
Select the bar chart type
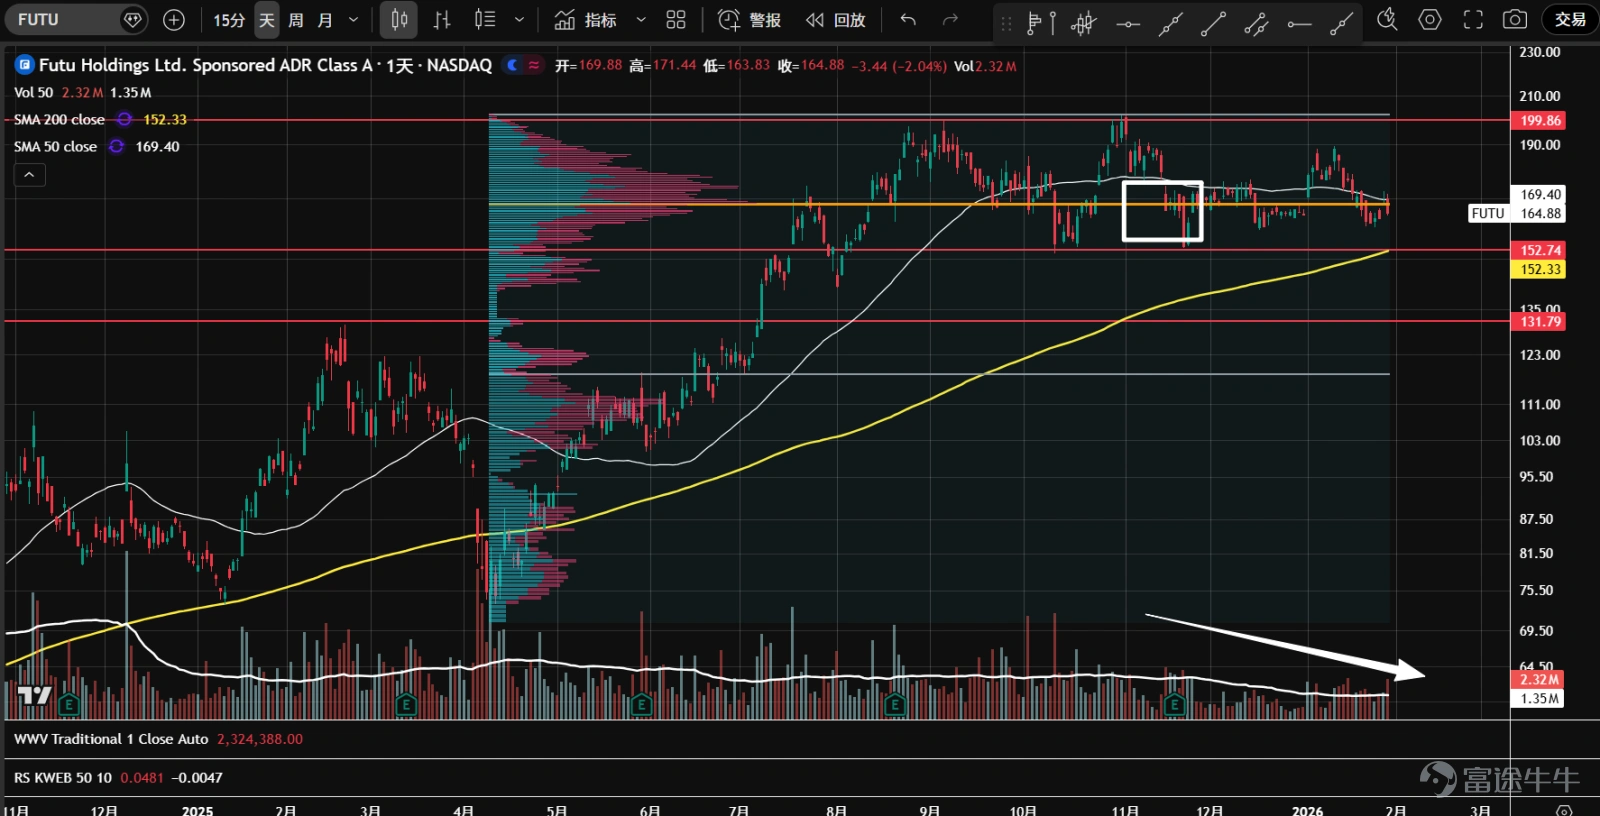point(442,20)
